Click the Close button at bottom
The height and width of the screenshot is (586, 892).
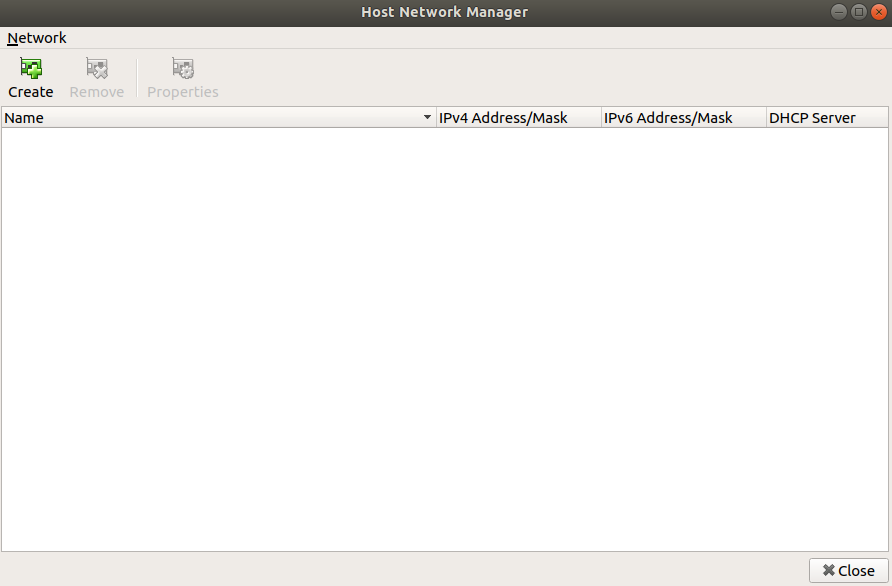849,571
